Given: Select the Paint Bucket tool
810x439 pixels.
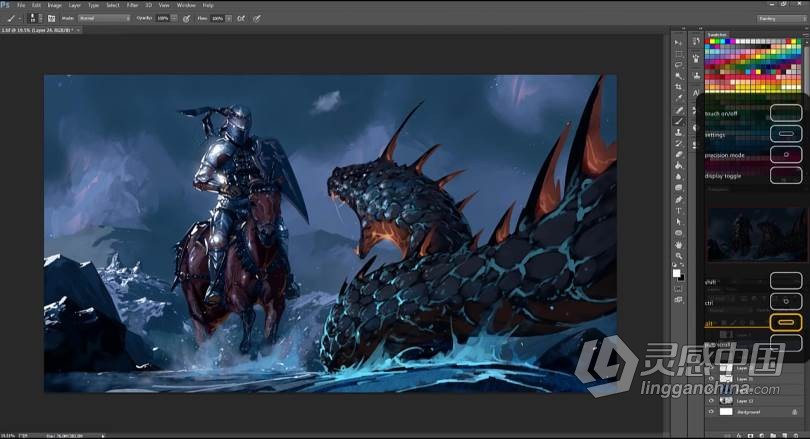Looking at the screenshot, I should (678, 166).
